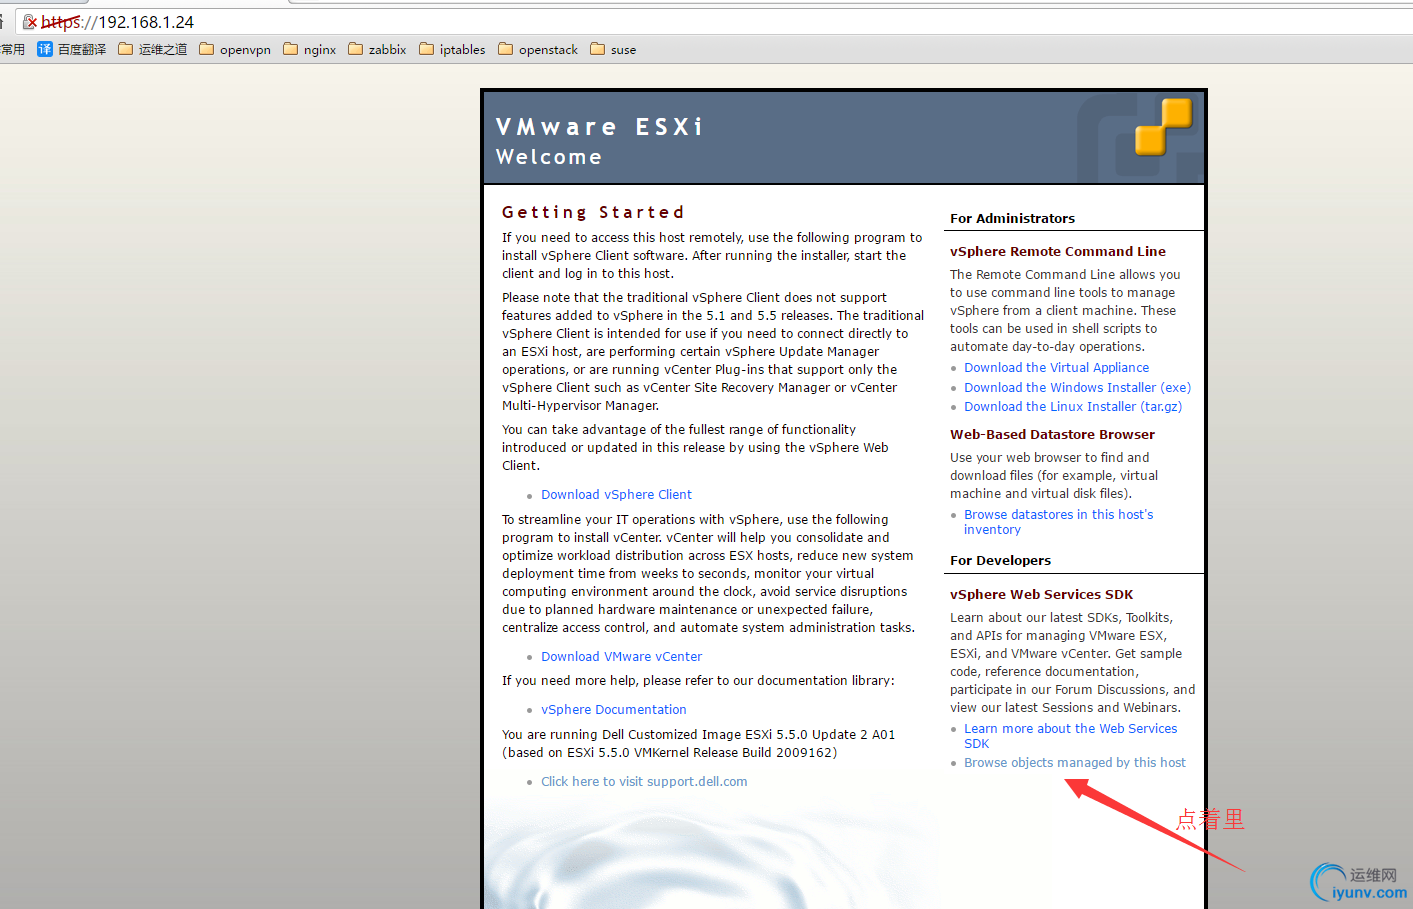Open the openstack bookmark folder
This screenshot has width=1413, height=909.
[538, 49]
